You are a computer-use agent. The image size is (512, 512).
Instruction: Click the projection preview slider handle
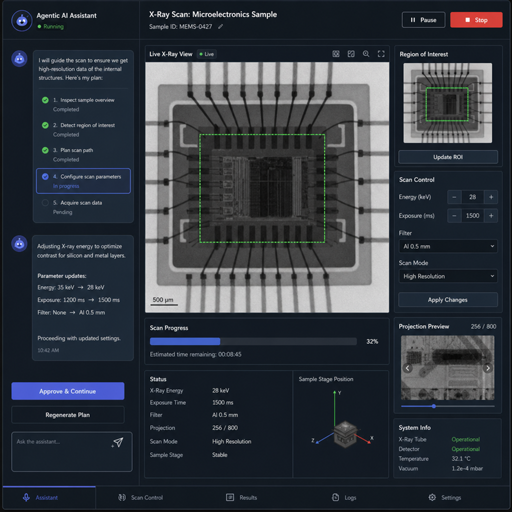pos(434,406)
